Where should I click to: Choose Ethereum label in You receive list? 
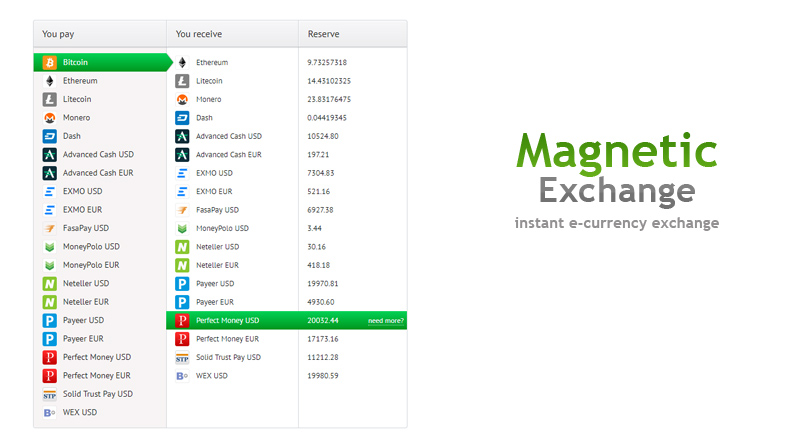coord(212,62)
